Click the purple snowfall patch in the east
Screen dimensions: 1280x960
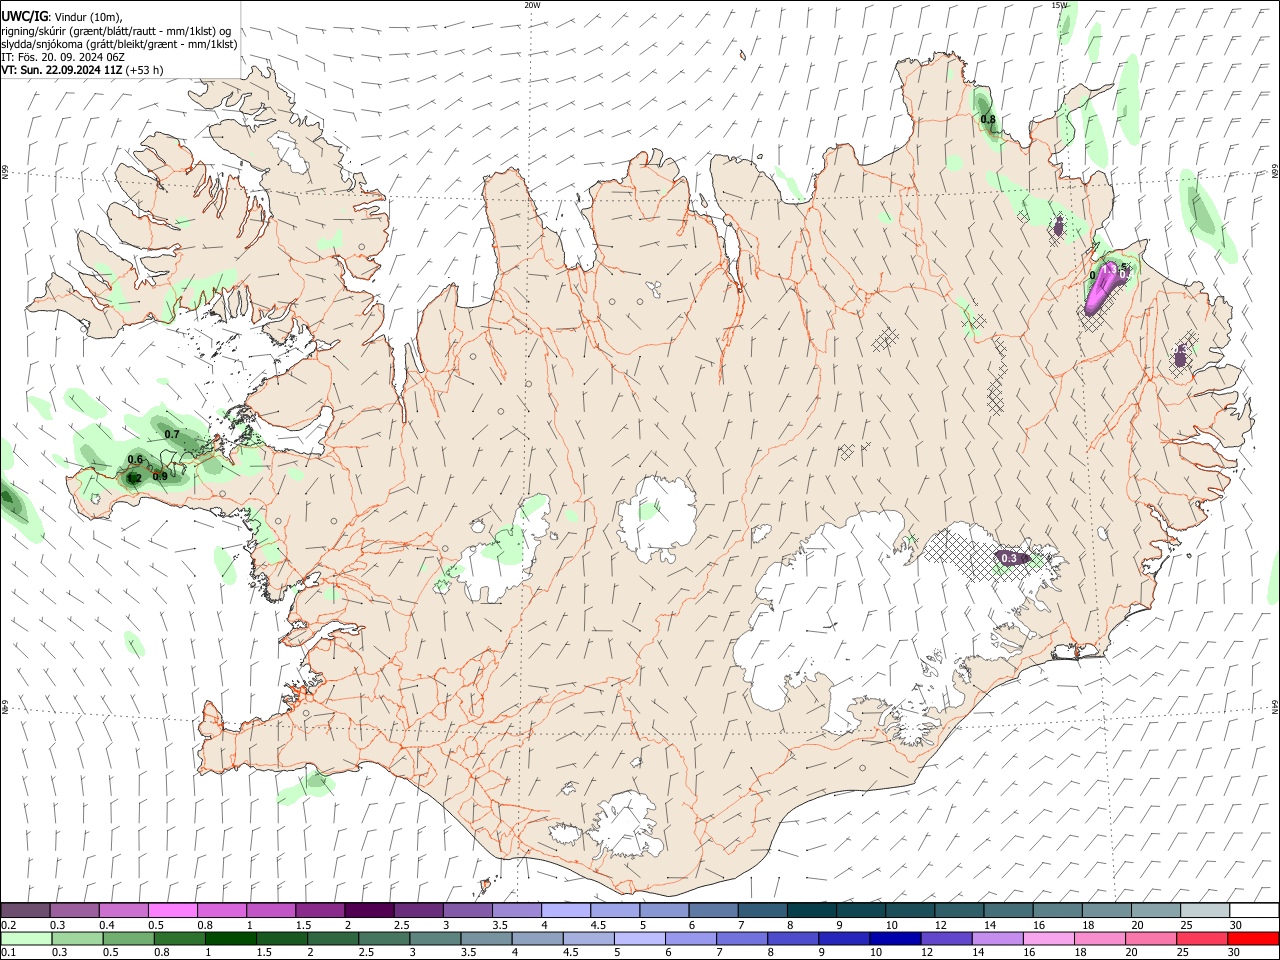(1105, 288)
